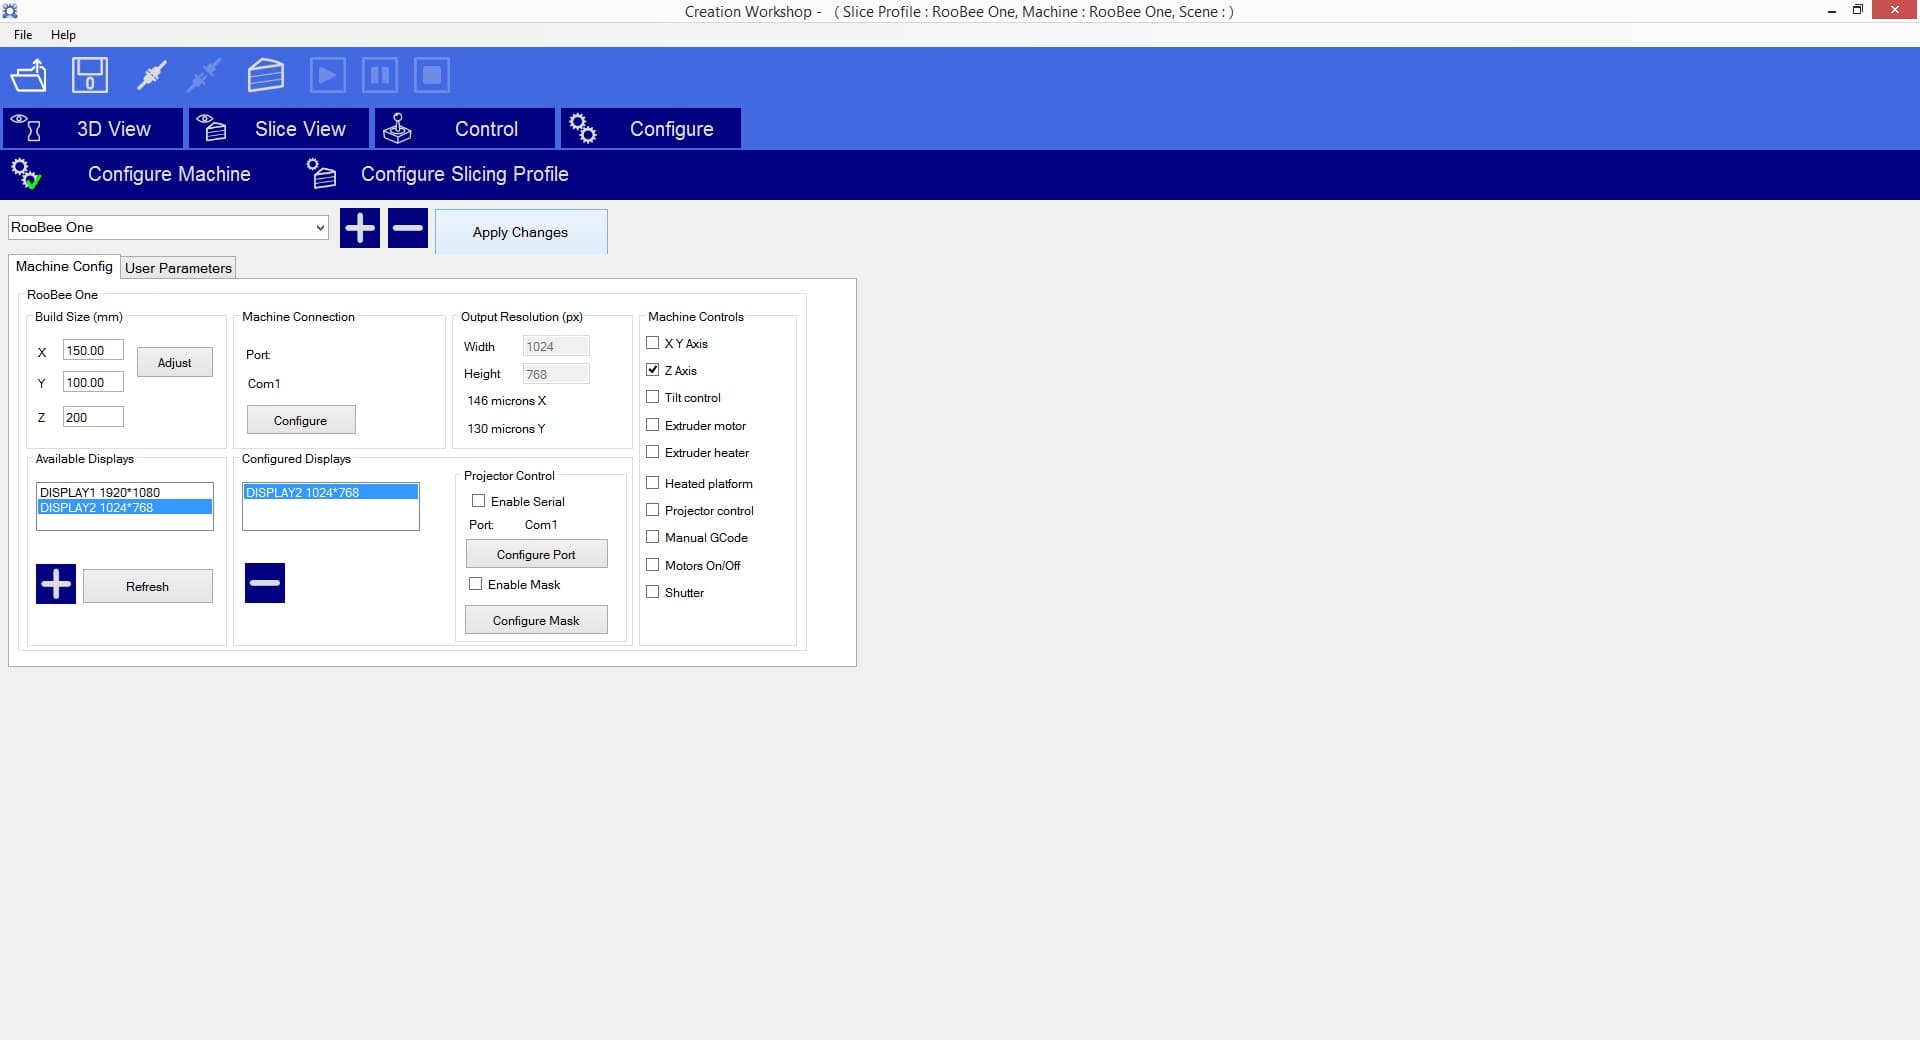The height and width of the screenshot is (1040, 1920).
Task: Edit the Z build size field
Action: click(x=92, y=416)
